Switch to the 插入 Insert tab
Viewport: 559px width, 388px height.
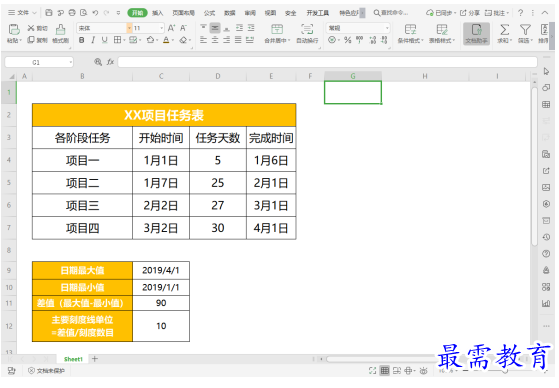click(157, 13)
